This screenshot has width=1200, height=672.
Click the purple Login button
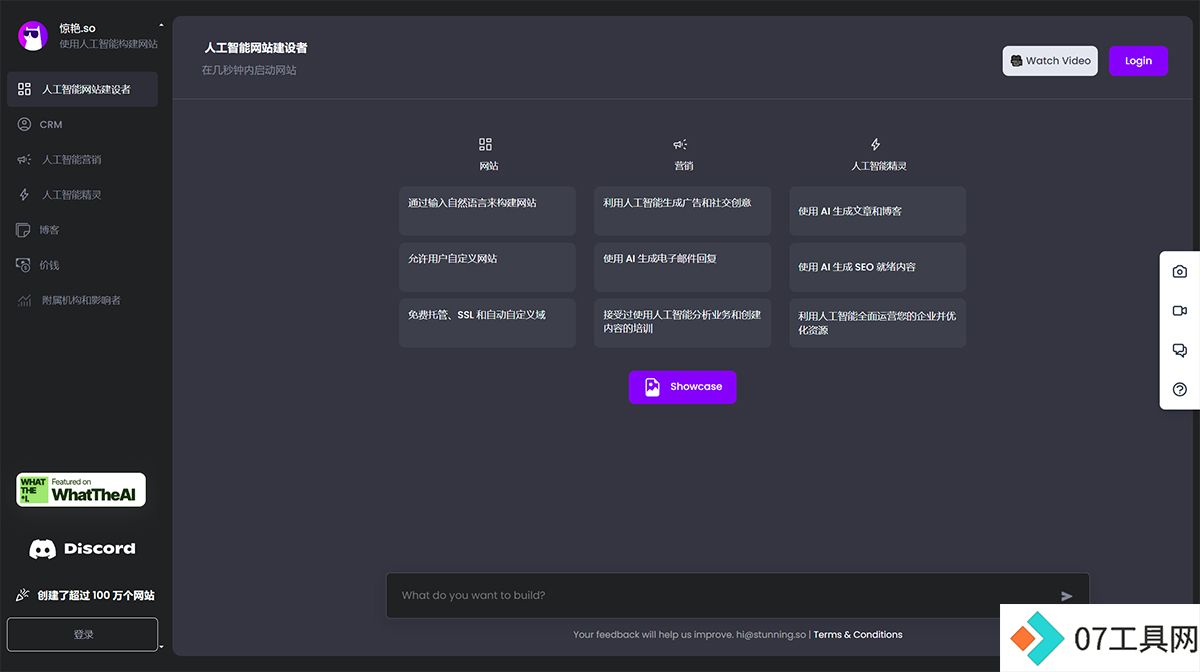(x=1138, y=61)
